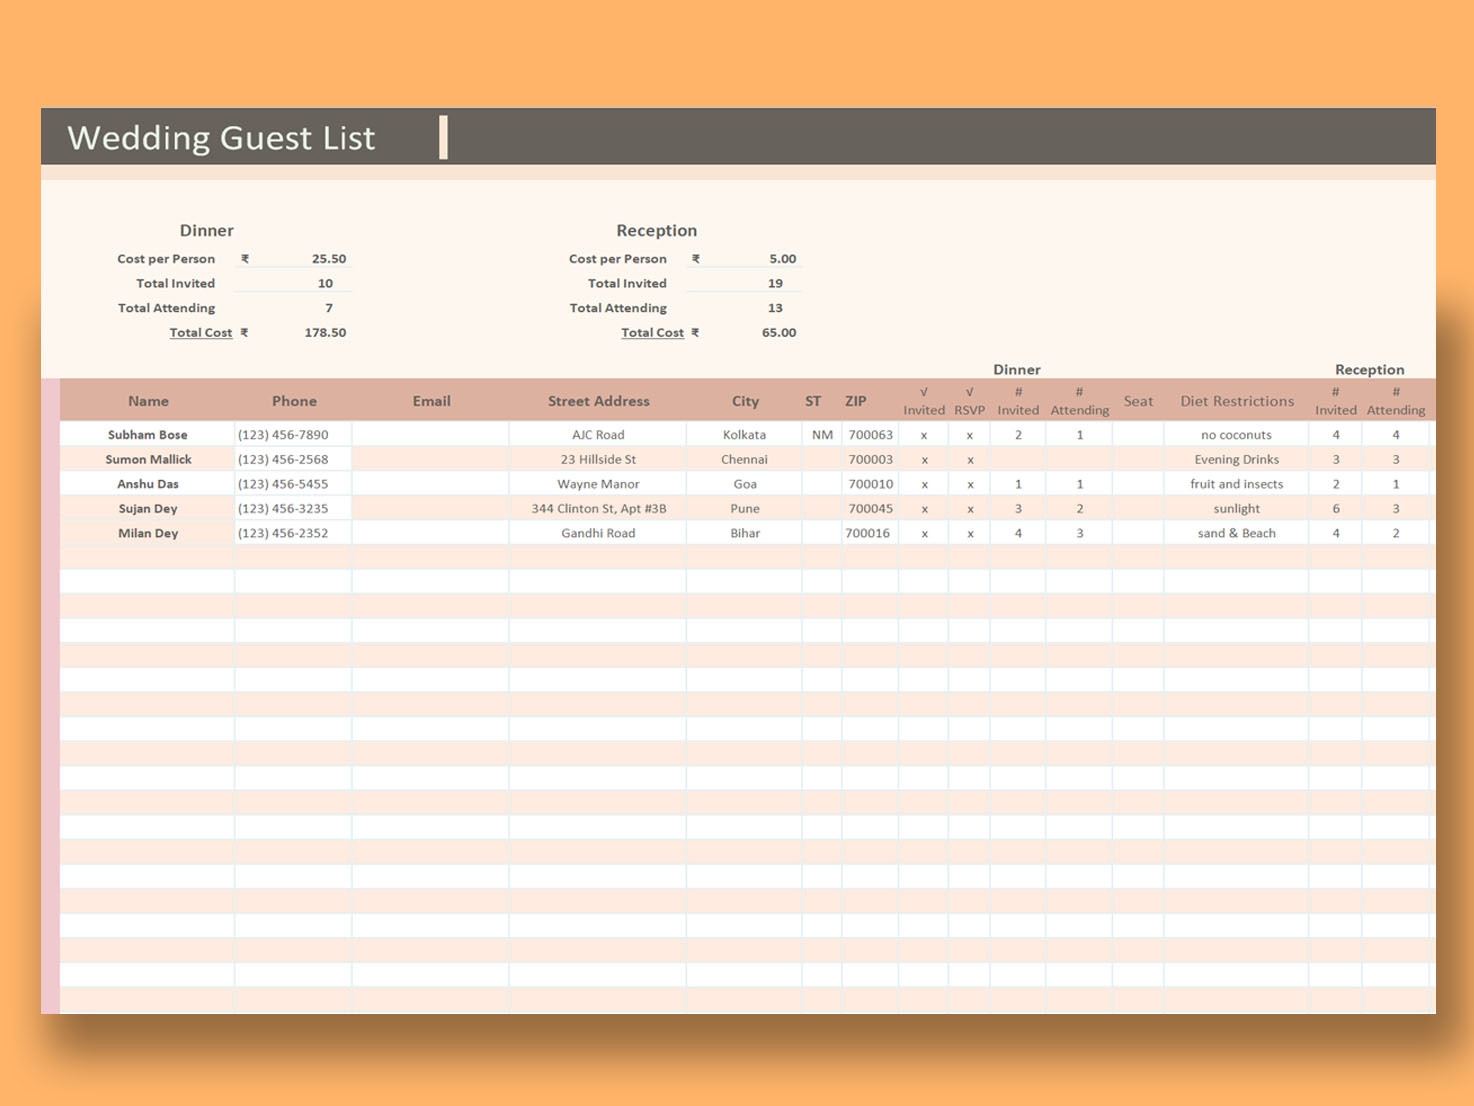Select the Dinner Cost per Person value 25.50
This screenshot has width=1474, height=1106.
[x=328, y=259]
